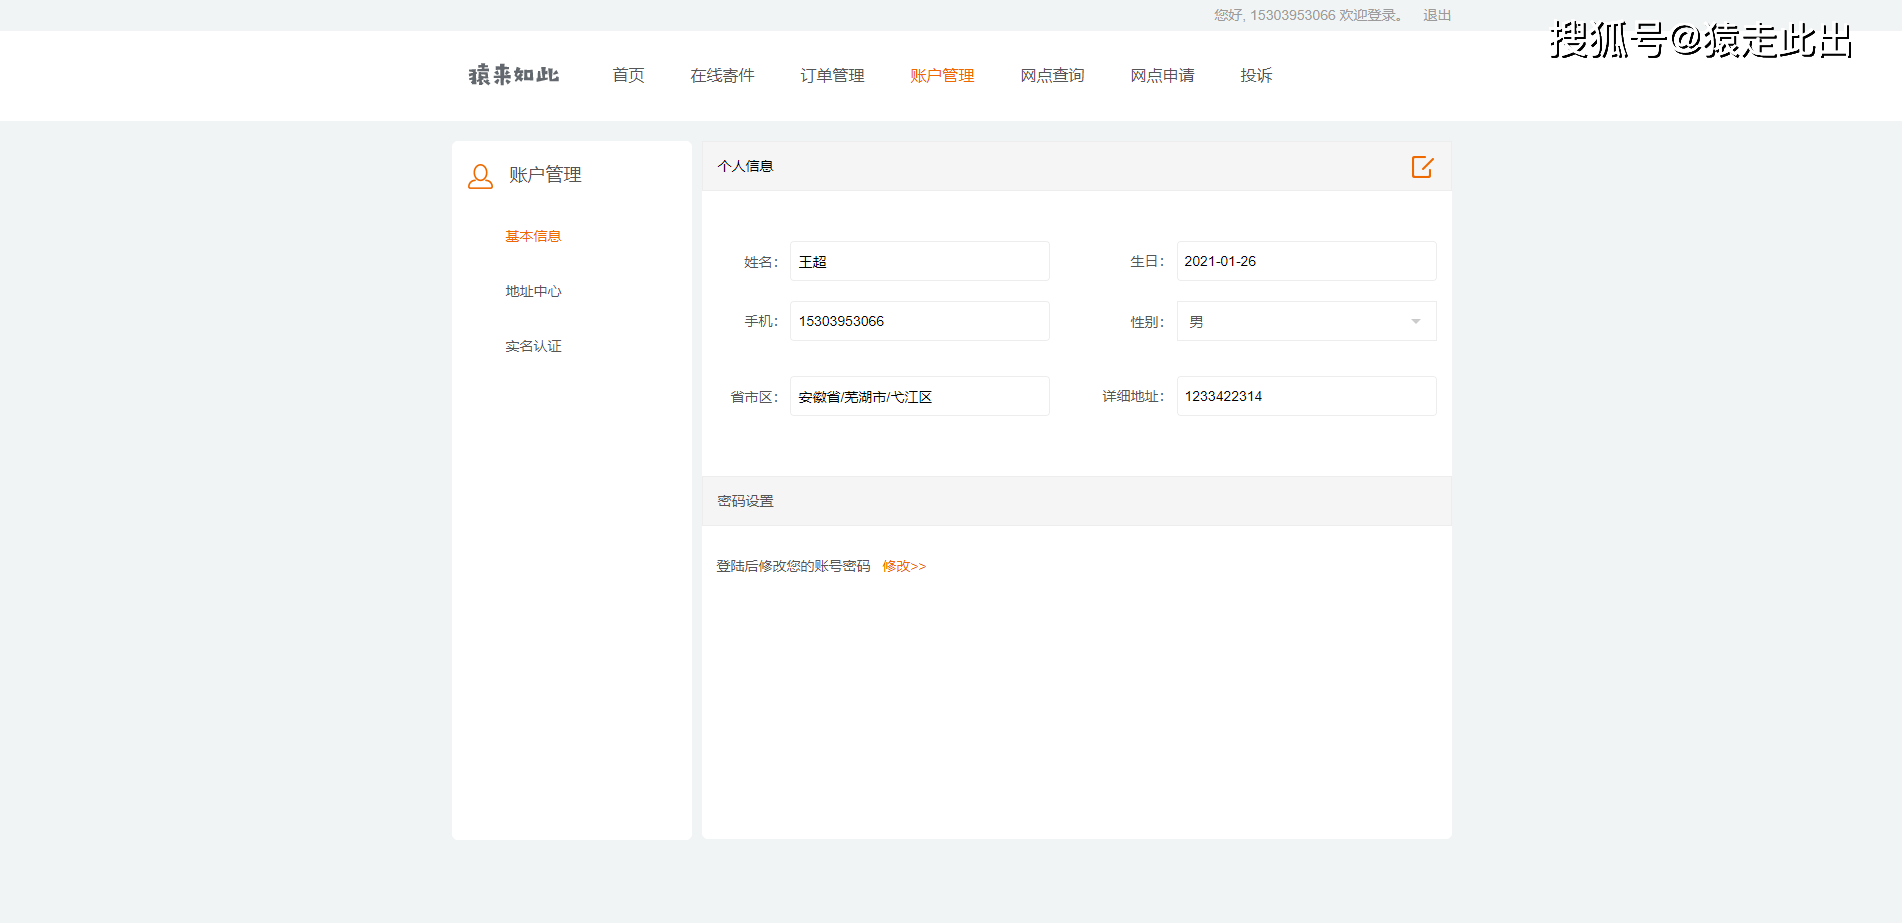Click the edit personal info pencil icon
The height and width of the screenshot is (923, 1902).
[1422, 166]
